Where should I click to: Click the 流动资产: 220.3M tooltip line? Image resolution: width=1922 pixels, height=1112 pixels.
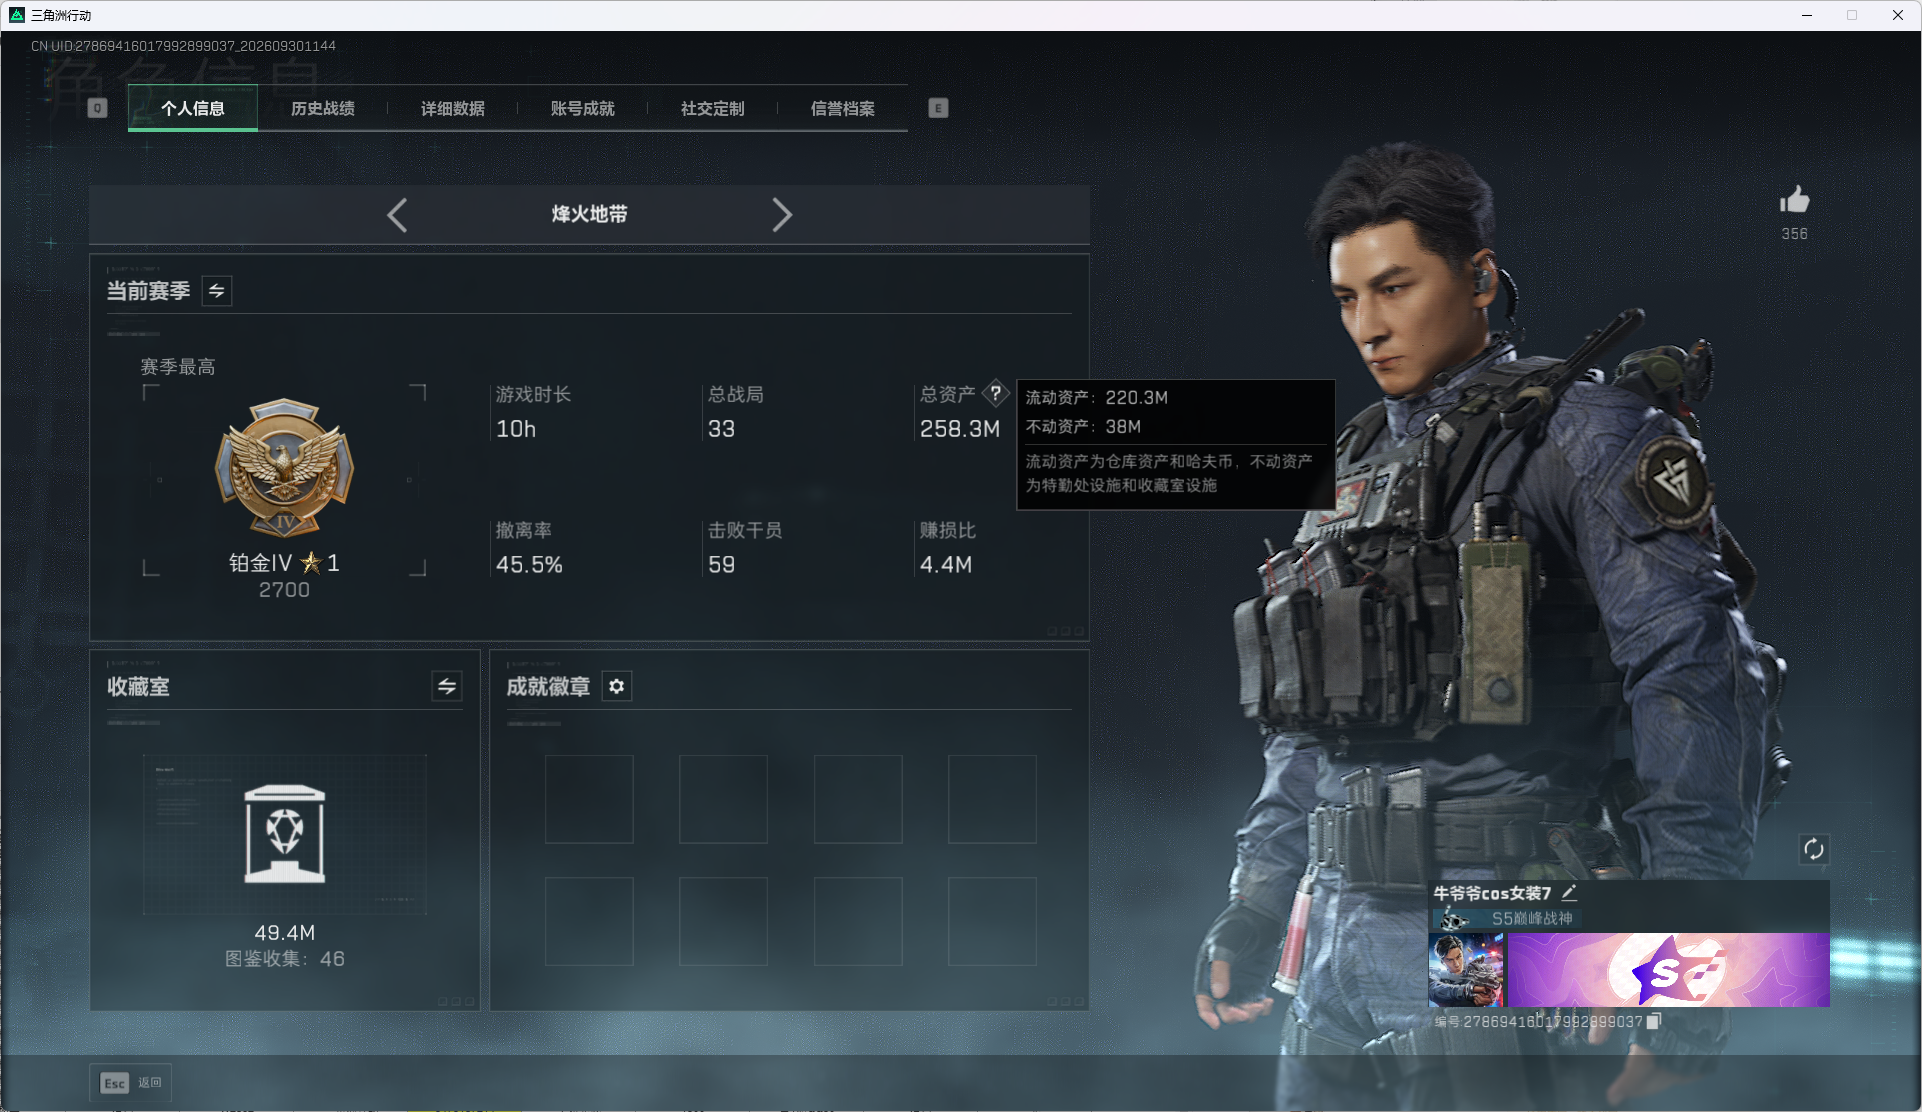pyautogui.click(x=1097, y=398)
